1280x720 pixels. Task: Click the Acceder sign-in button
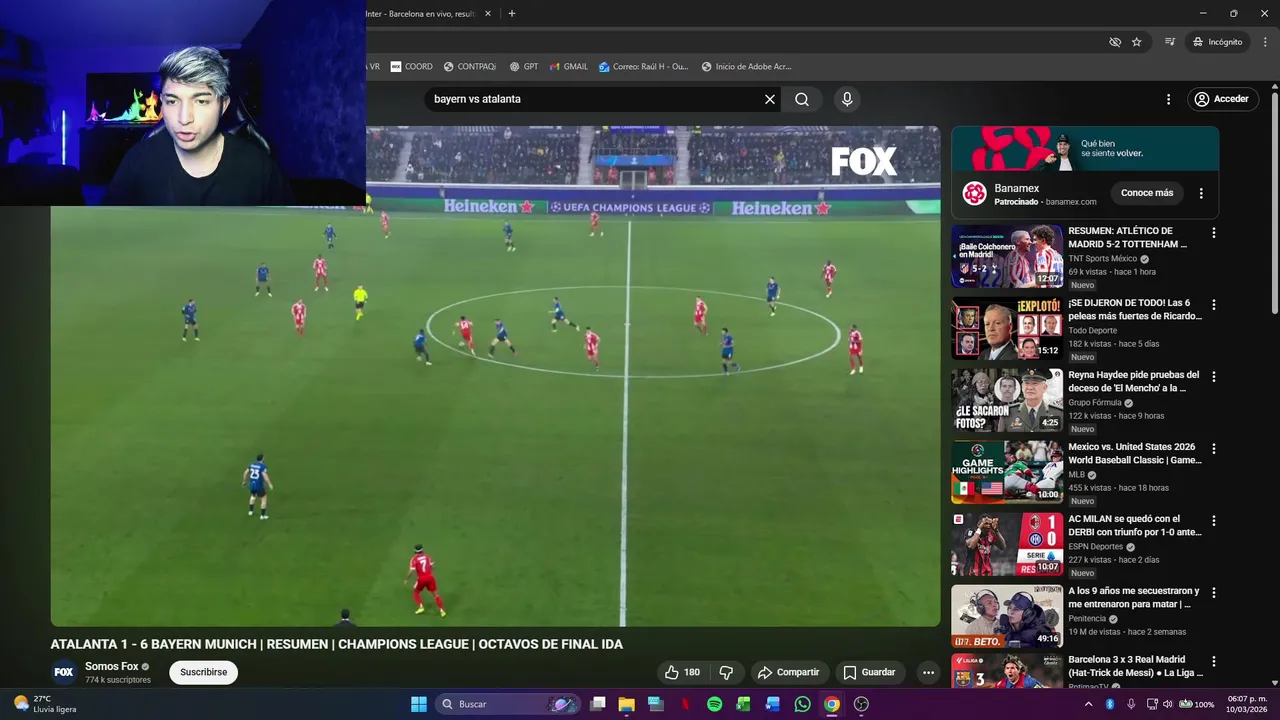tap(1221, 99)
